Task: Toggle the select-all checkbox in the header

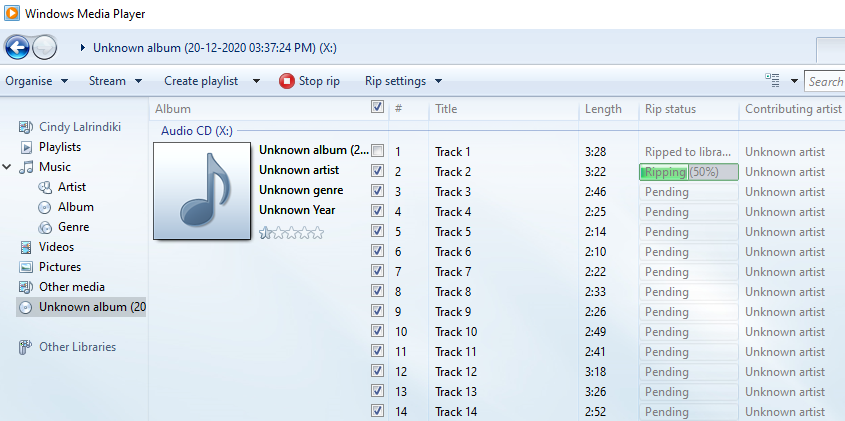Action: 377,107
